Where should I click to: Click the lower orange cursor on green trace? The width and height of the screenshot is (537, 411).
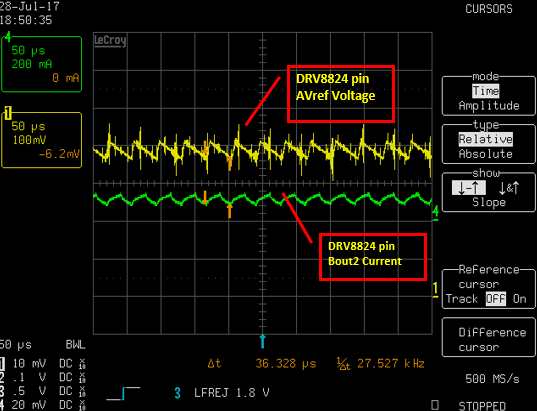point(229,211)
